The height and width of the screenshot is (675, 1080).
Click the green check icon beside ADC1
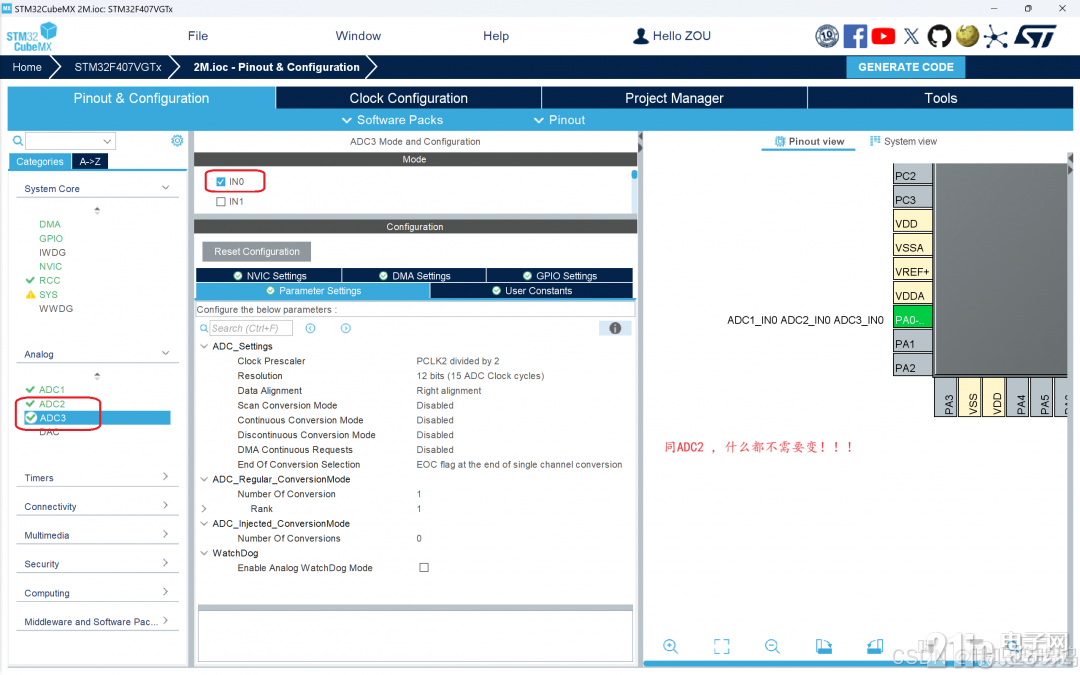[30, 390]
